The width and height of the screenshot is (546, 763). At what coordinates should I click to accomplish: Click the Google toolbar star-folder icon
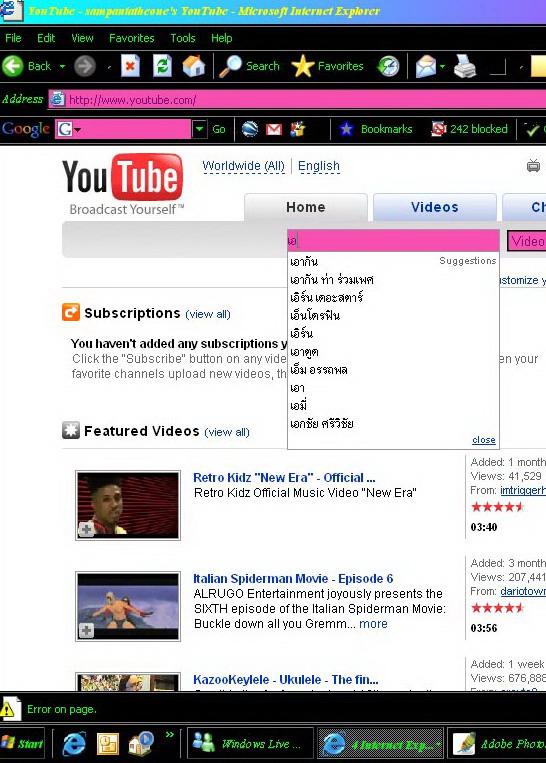pos(298,129)
